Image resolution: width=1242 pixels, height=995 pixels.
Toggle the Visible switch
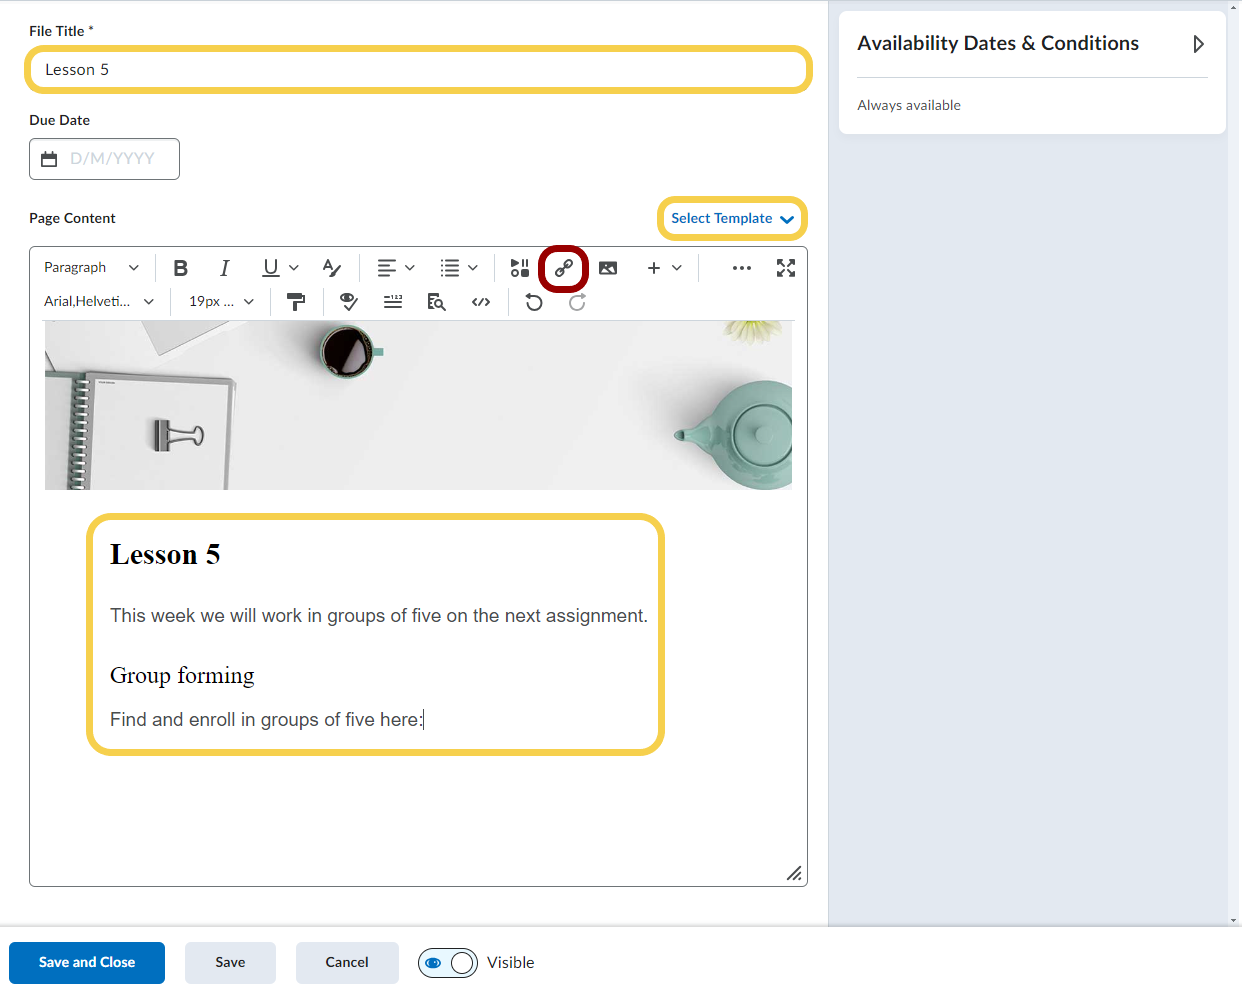tap(447, 963)
